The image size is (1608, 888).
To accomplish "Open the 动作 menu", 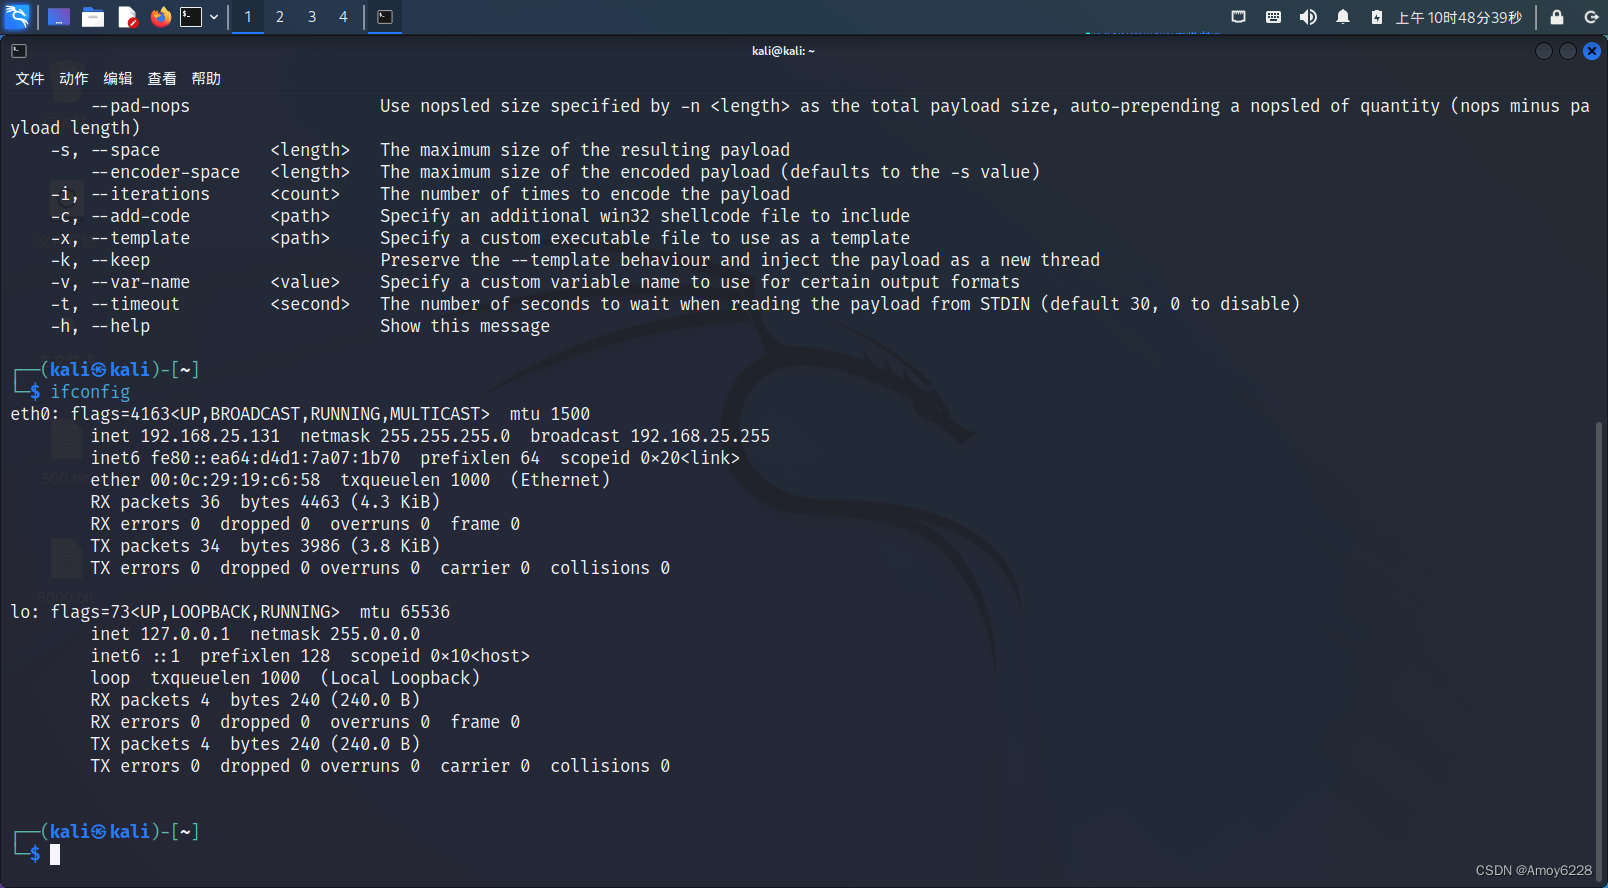I will 74,78.
